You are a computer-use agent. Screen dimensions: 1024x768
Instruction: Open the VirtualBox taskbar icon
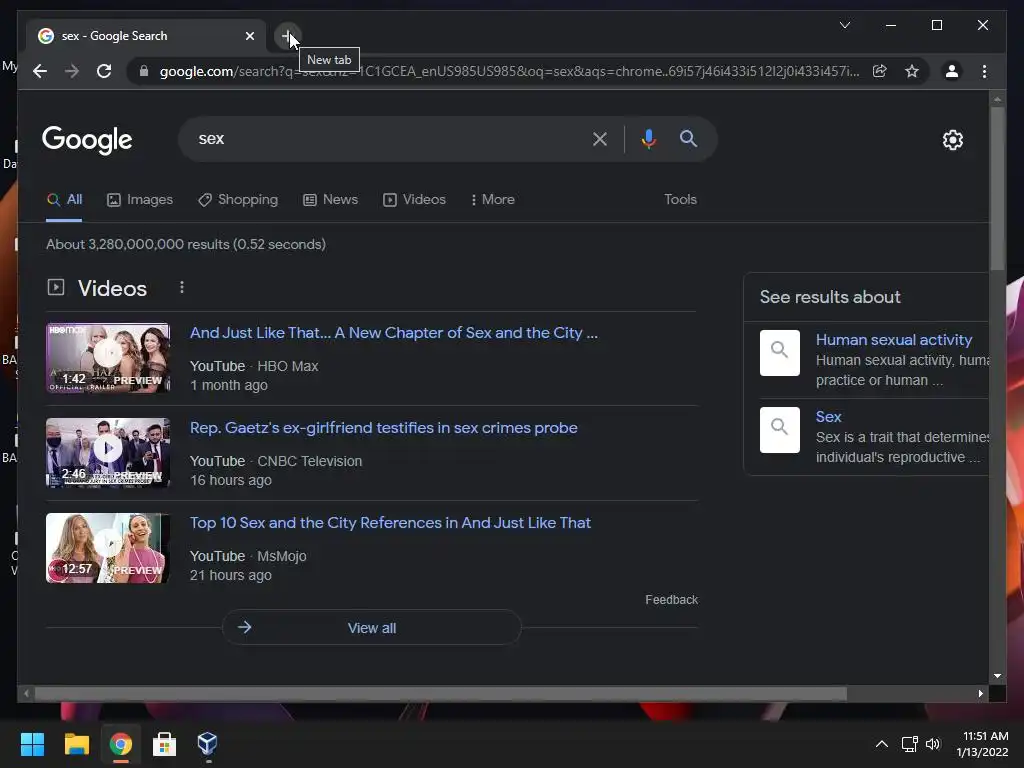(208, 744)
